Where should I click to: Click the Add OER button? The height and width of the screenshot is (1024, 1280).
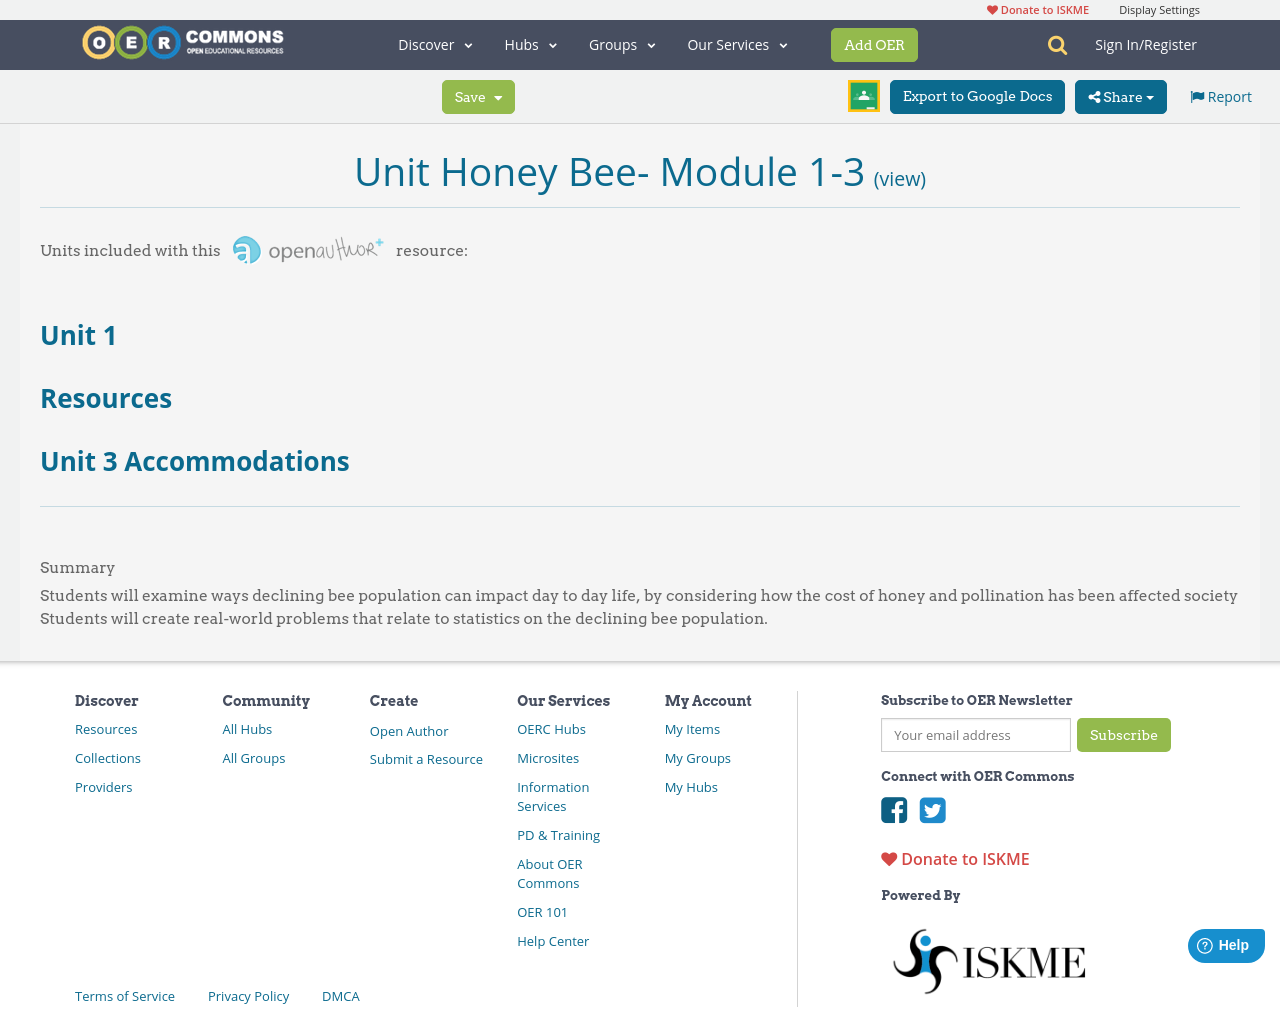coord(874,44)
